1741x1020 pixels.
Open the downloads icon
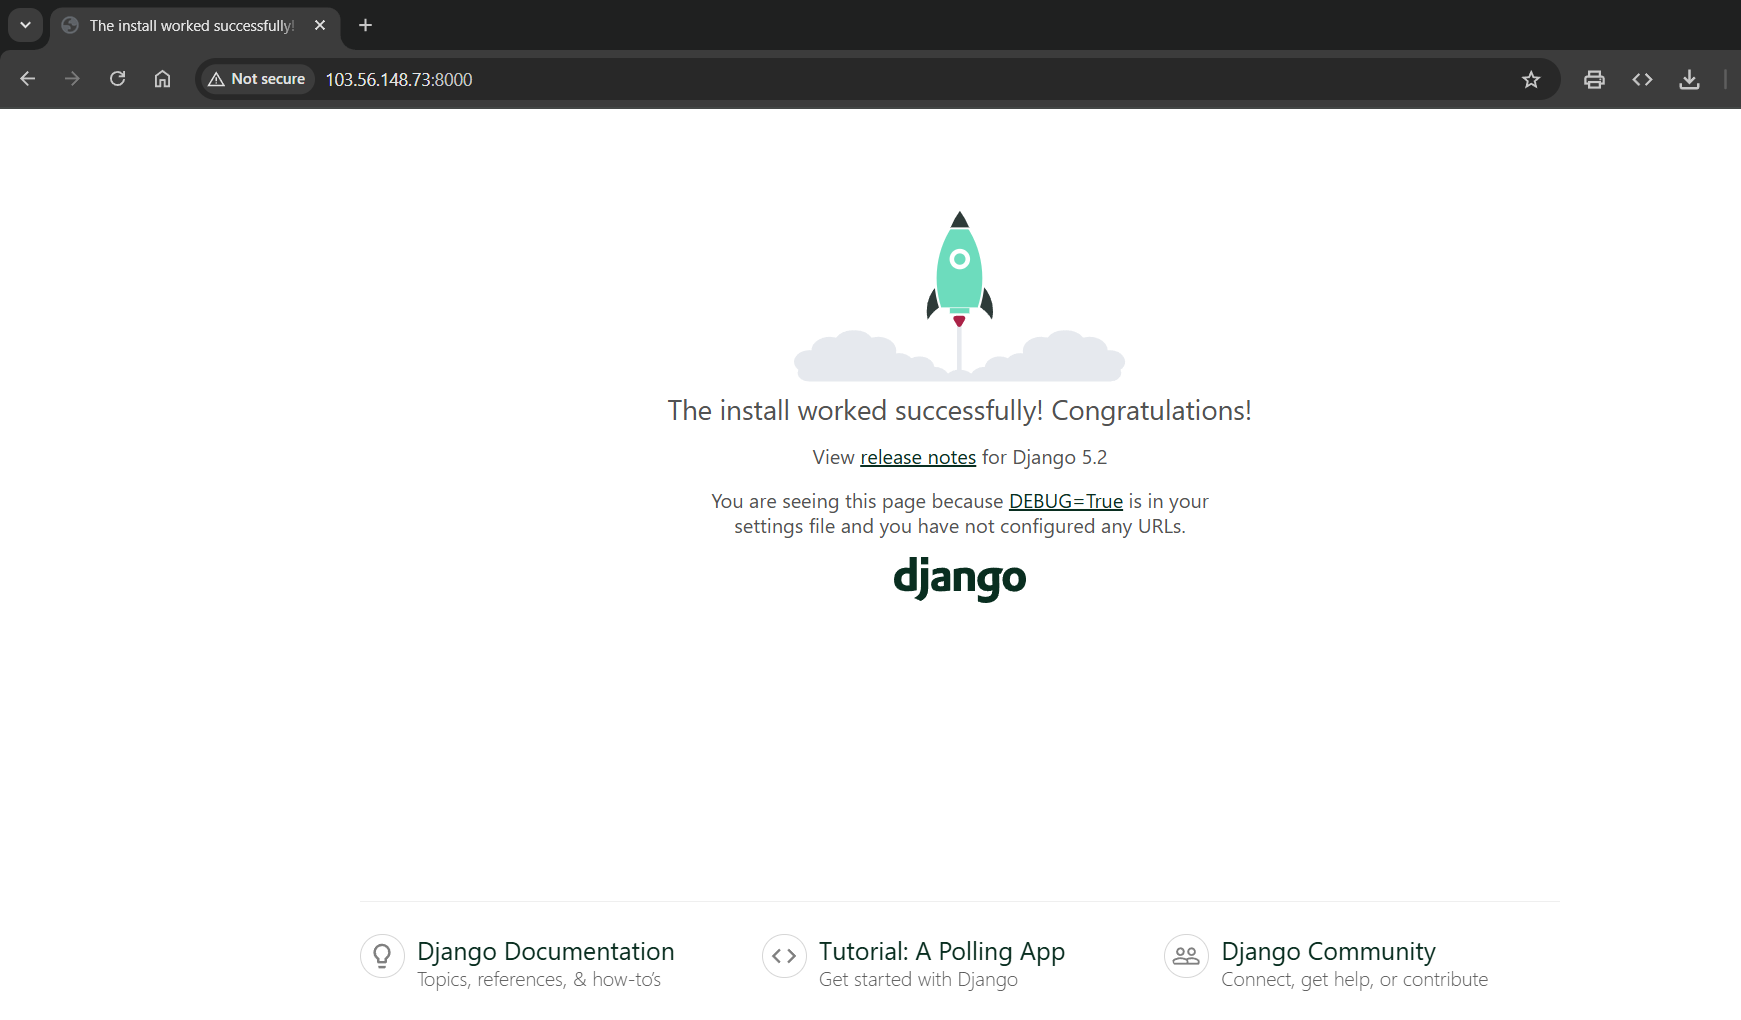pos(1689,80)
